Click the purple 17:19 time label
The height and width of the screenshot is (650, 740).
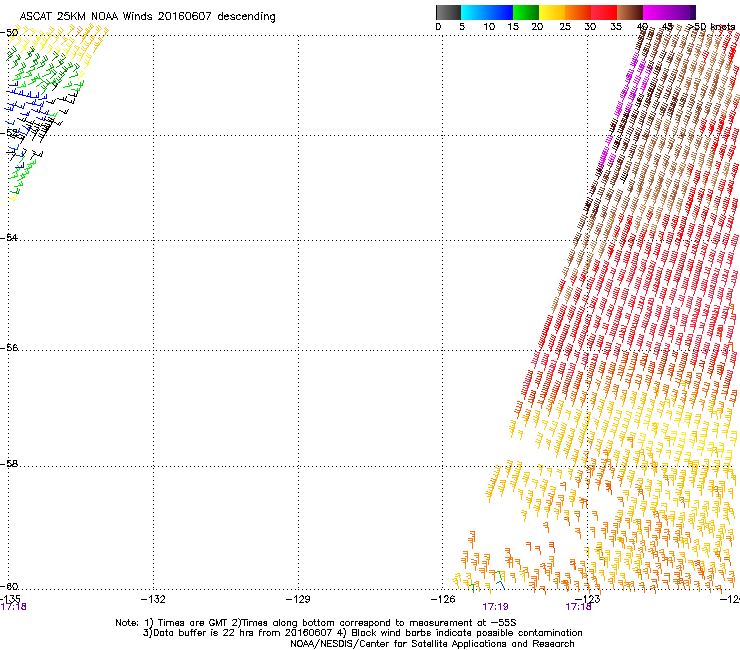(495, 607)
